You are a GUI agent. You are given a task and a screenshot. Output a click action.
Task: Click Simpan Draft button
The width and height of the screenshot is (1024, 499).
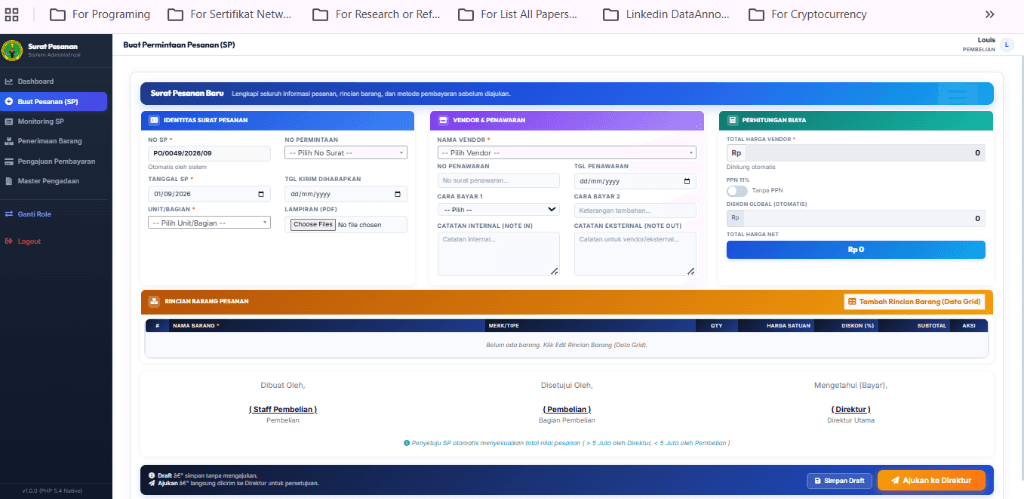839,481
